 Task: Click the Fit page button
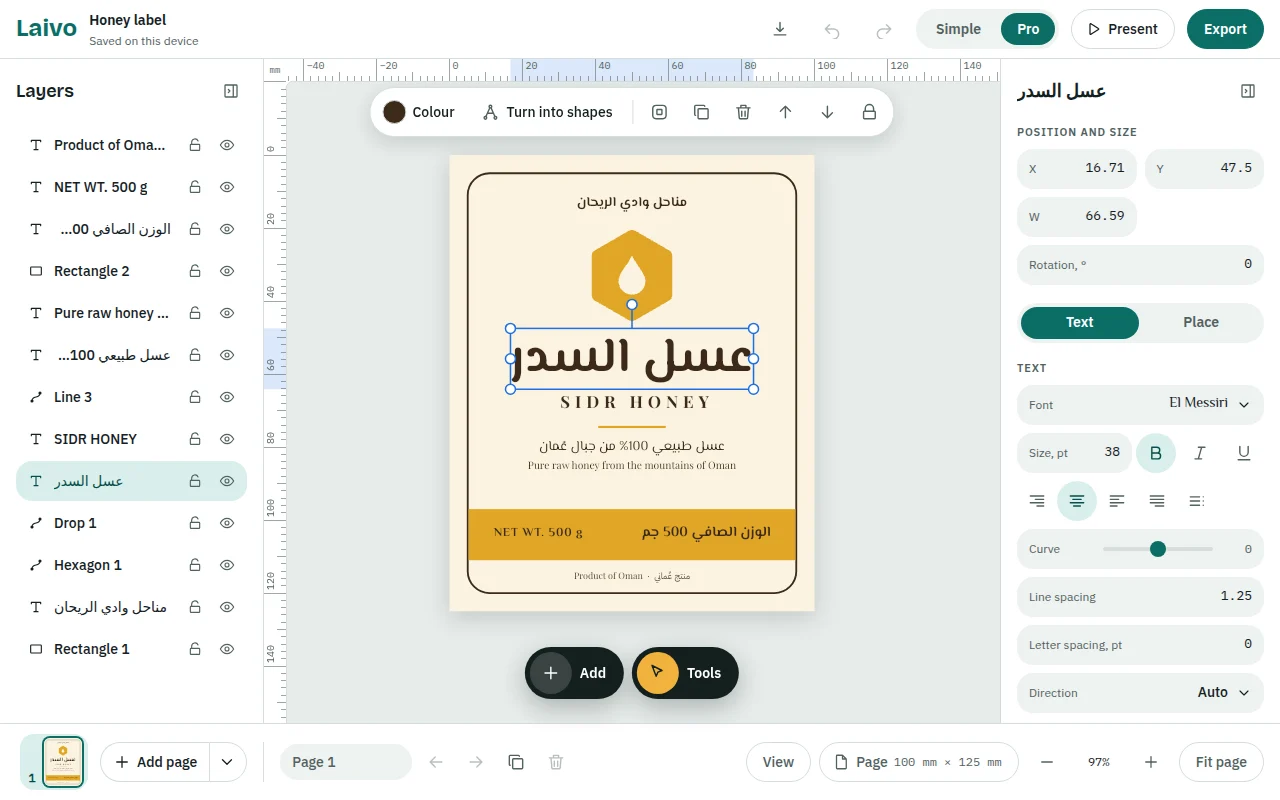click(x=1221, y=762)
